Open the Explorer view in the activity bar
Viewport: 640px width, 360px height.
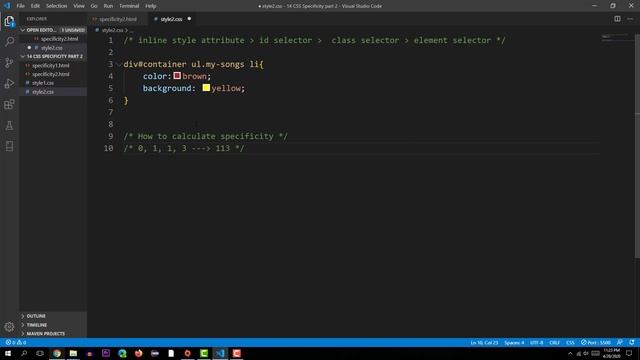tap(9, 21)
